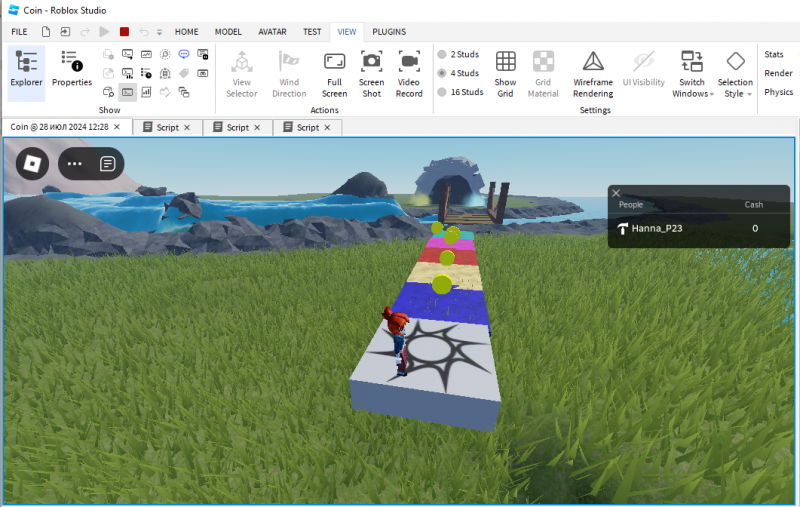Switch to the MODEL ribbon tab
The height and width of the screenshot is (507, 800).
click(227, 32)
